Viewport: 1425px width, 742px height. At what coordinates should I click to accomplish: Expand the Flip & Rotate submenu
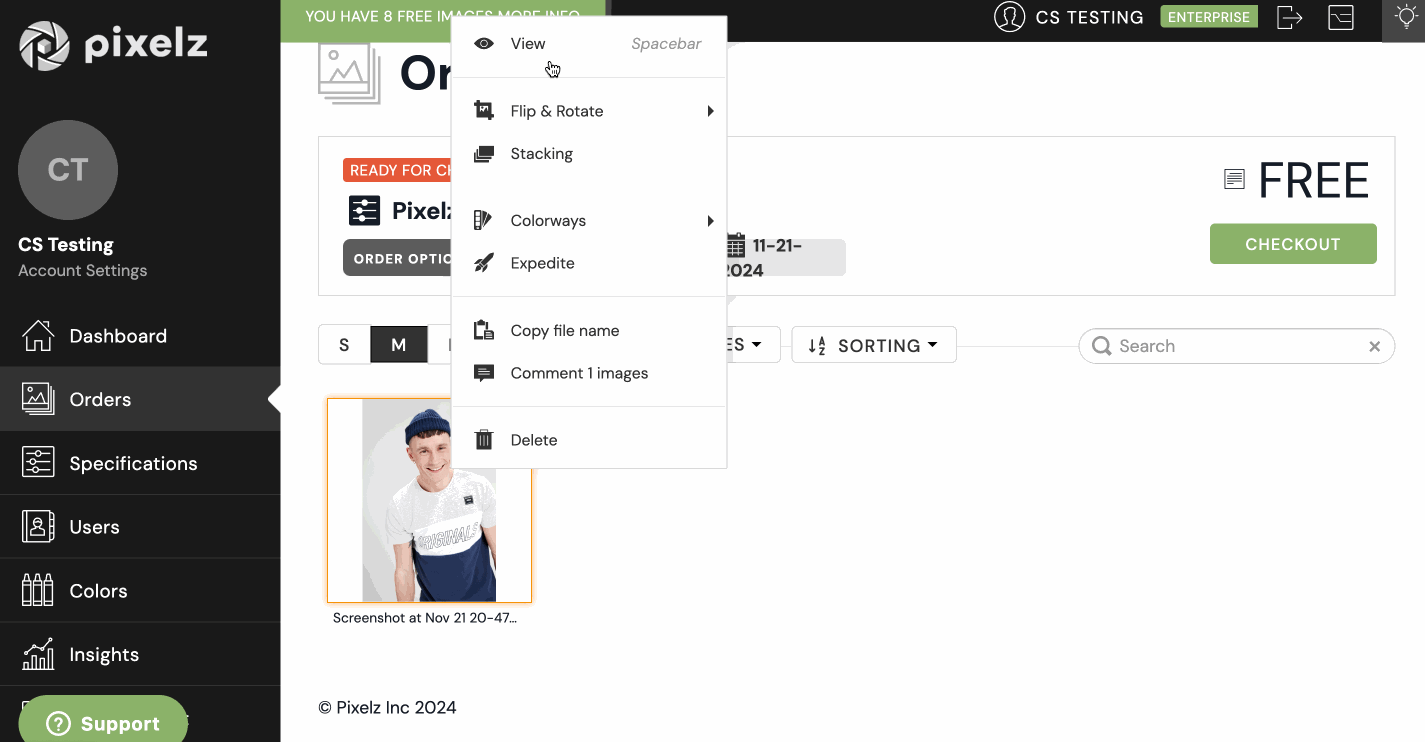(x=556, y=111)
